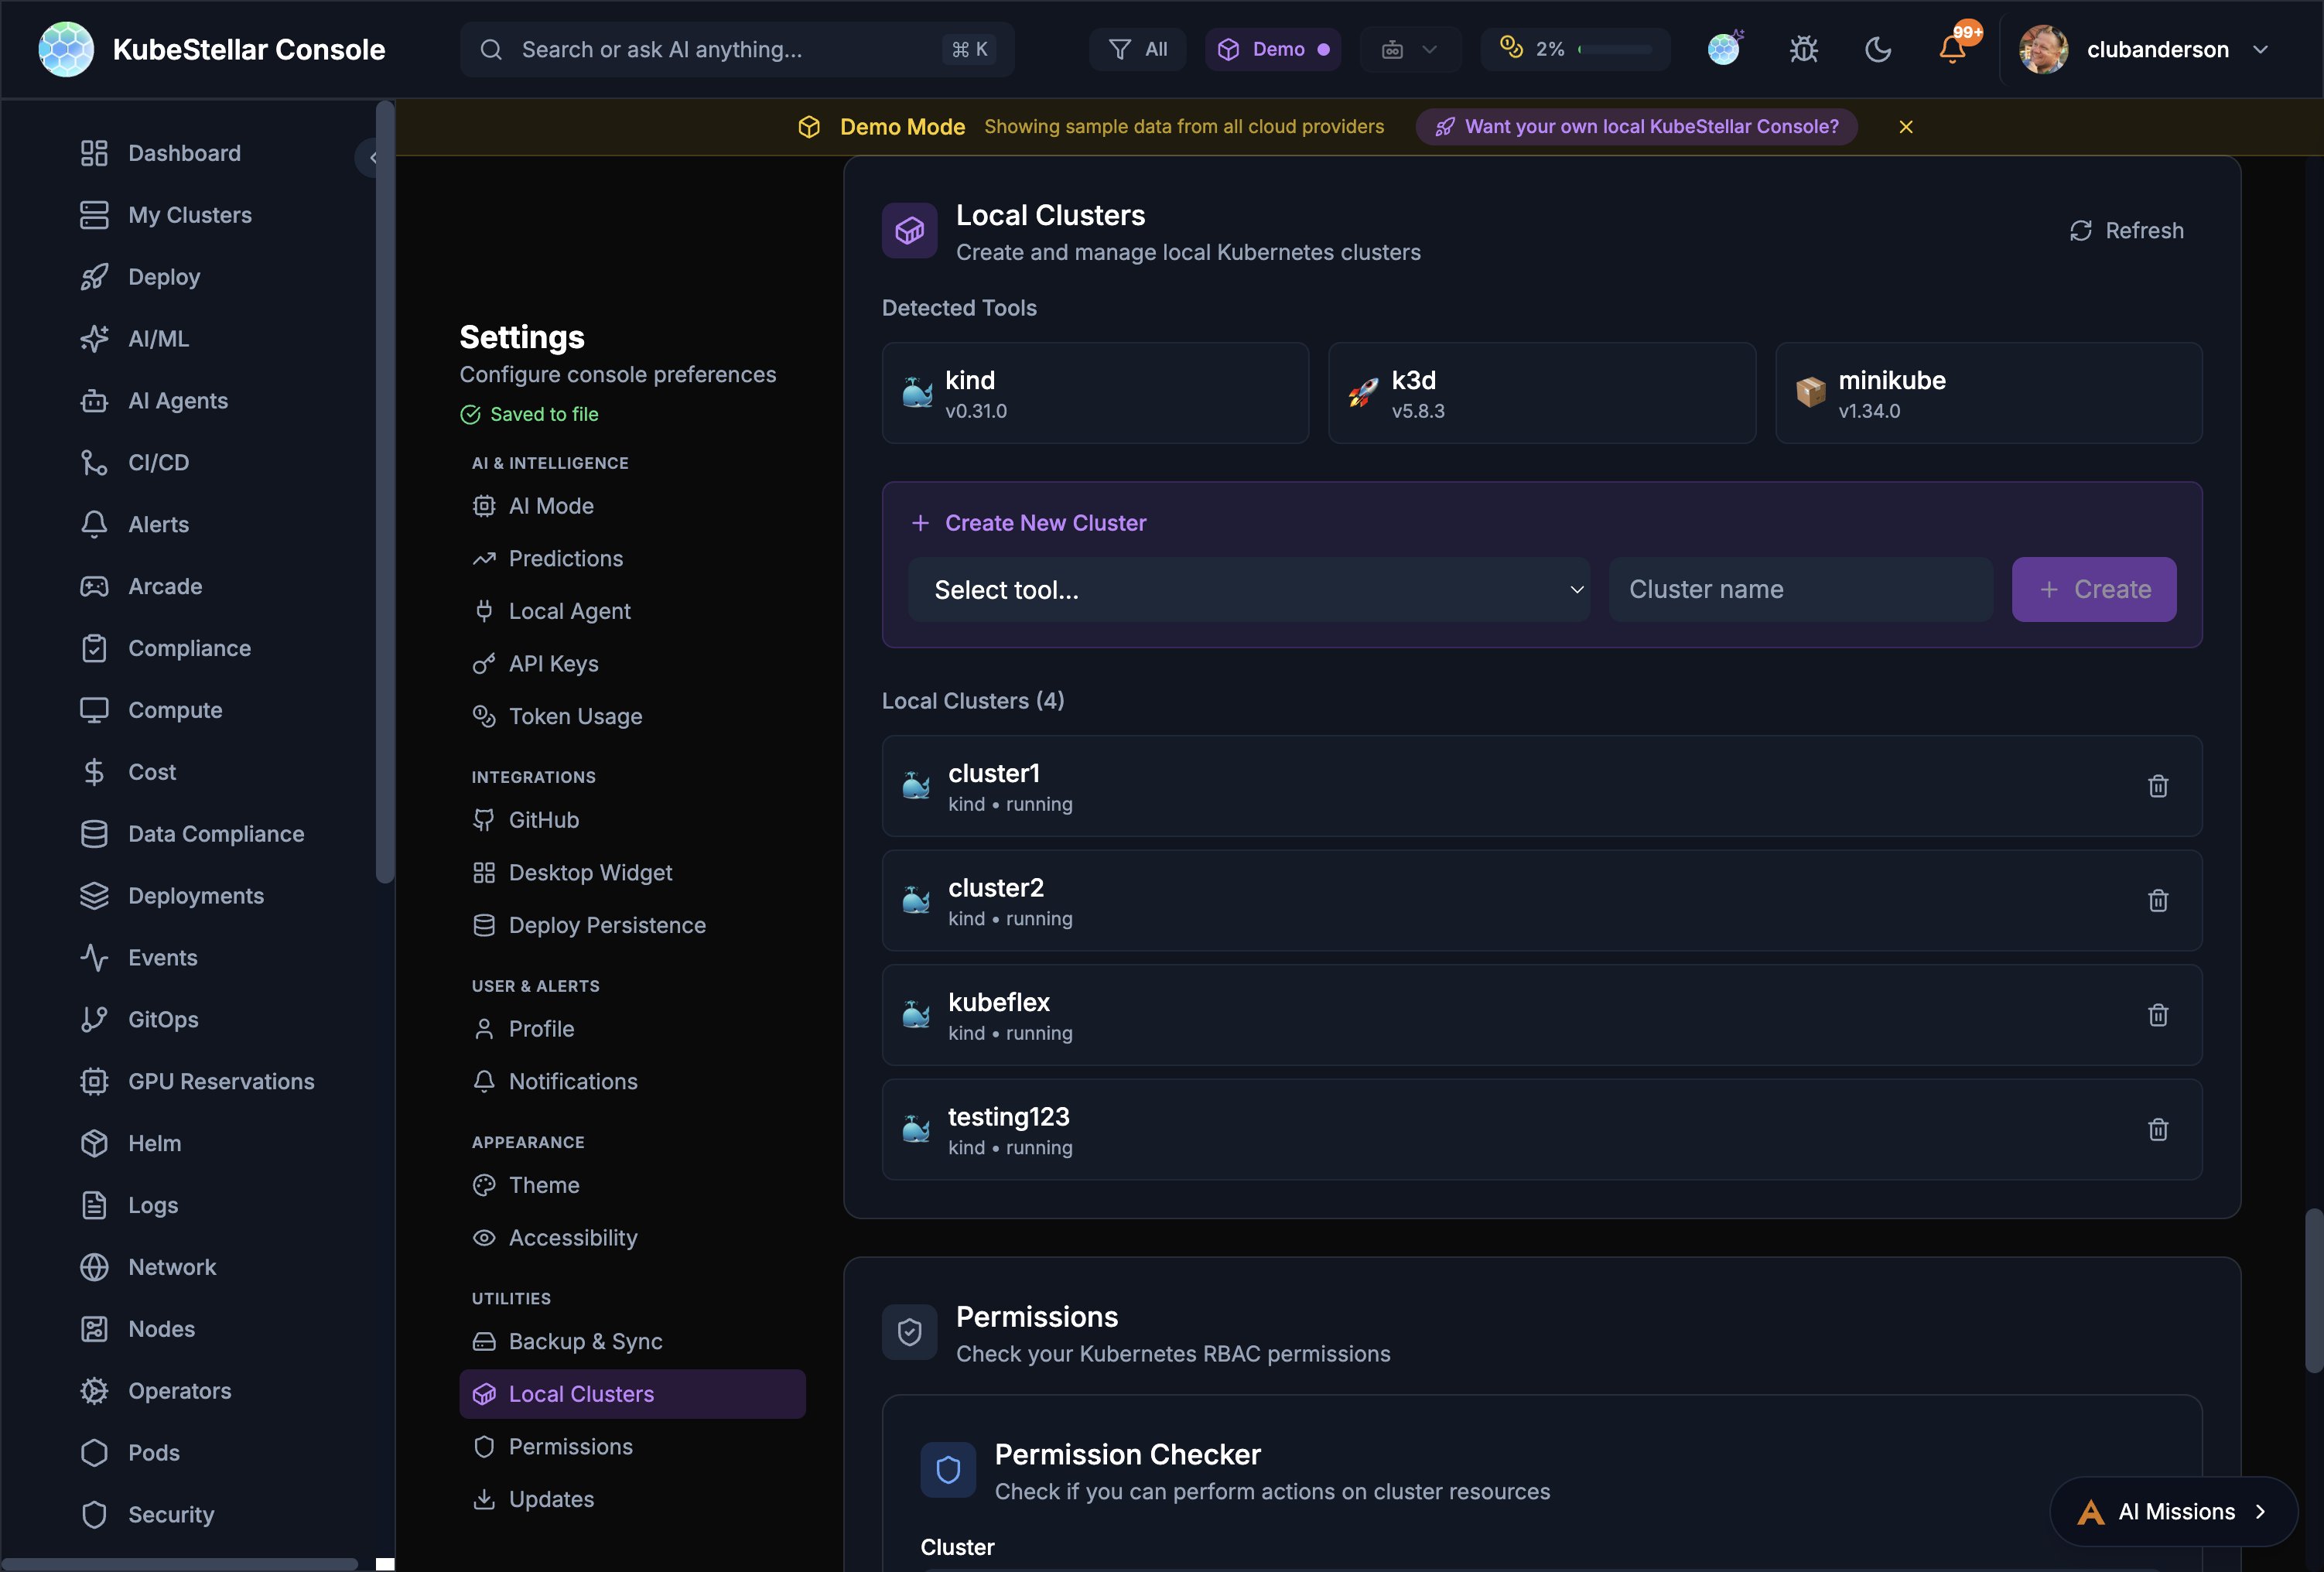Click the kubeflex cluster delete icon

pyautogui.click(x=2157, y=1015)
